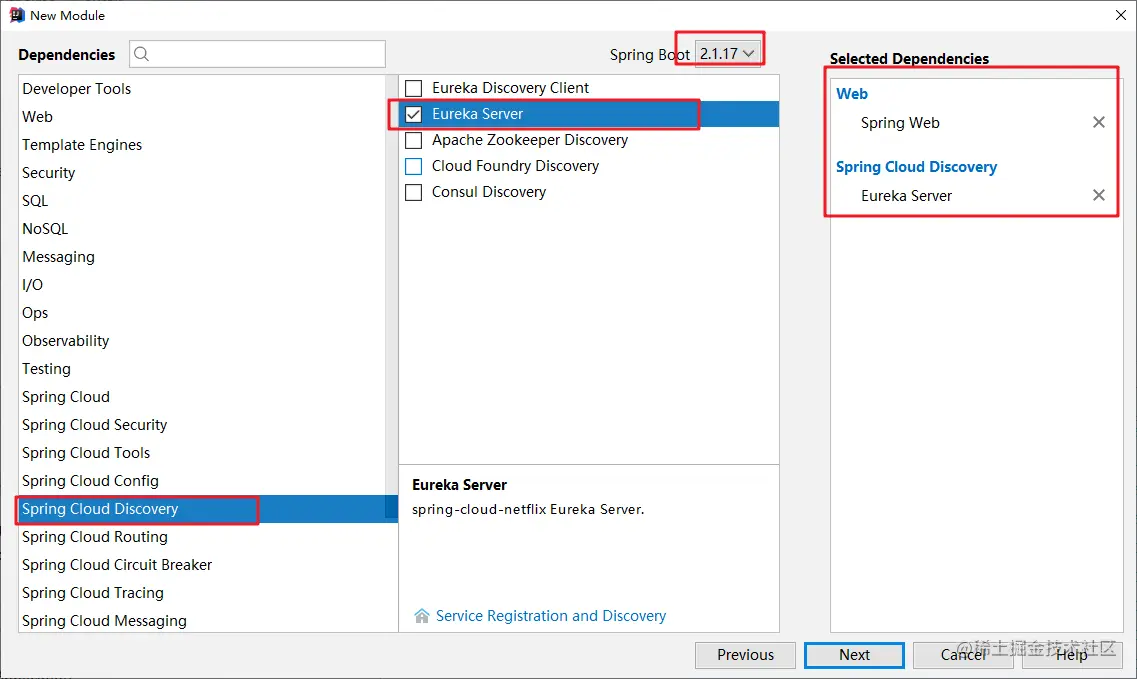
Task: Check the Eureka Discovery Client checkbox
Action: 413,89
